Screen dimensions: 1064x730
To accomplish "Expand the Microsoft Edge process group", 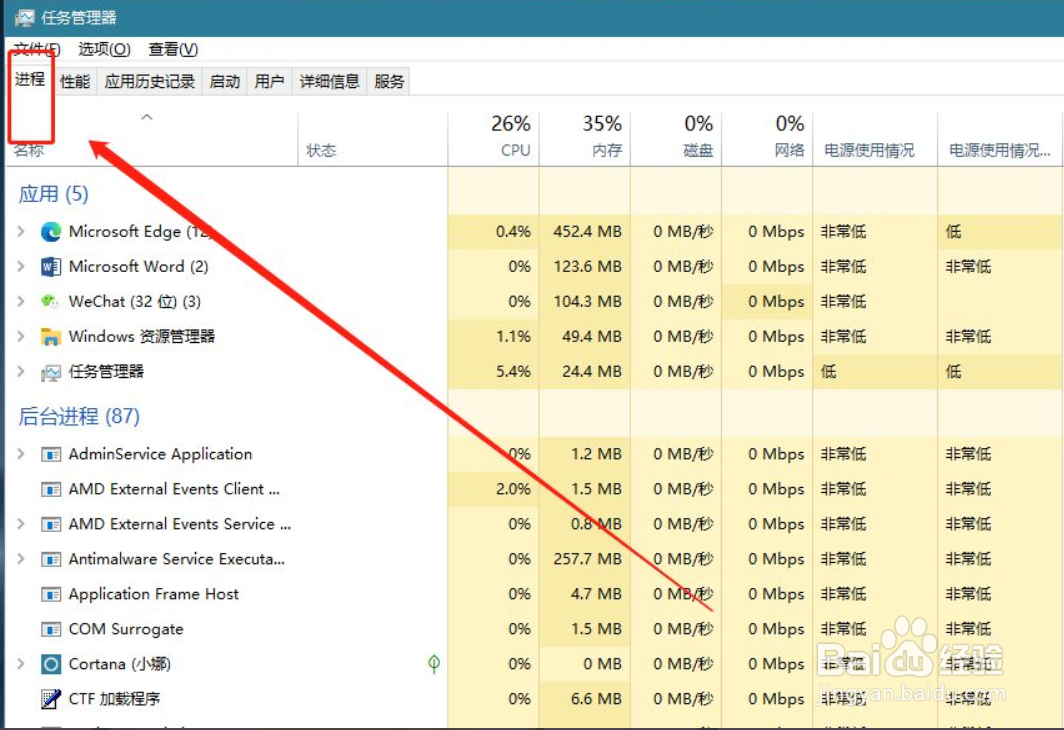I will (x=21, y=232).
